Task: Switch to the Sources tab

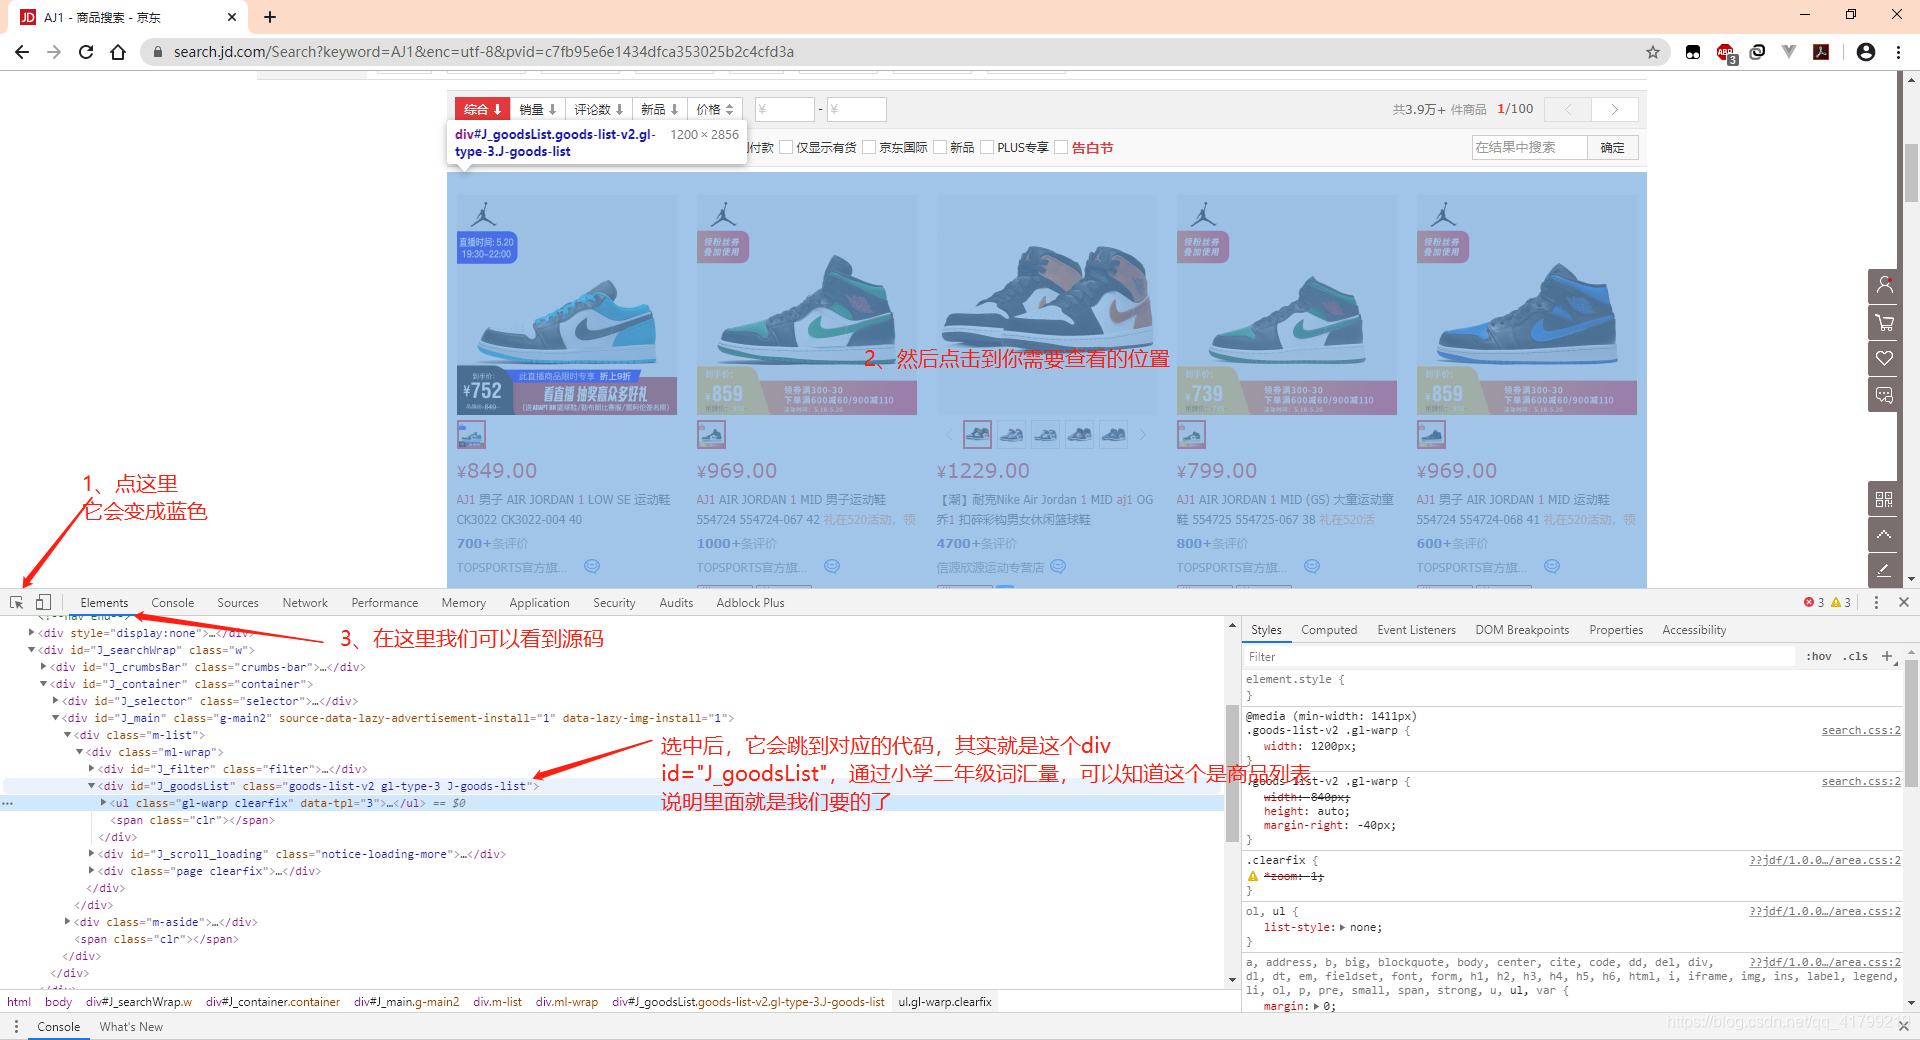Action: pos(238,603)
